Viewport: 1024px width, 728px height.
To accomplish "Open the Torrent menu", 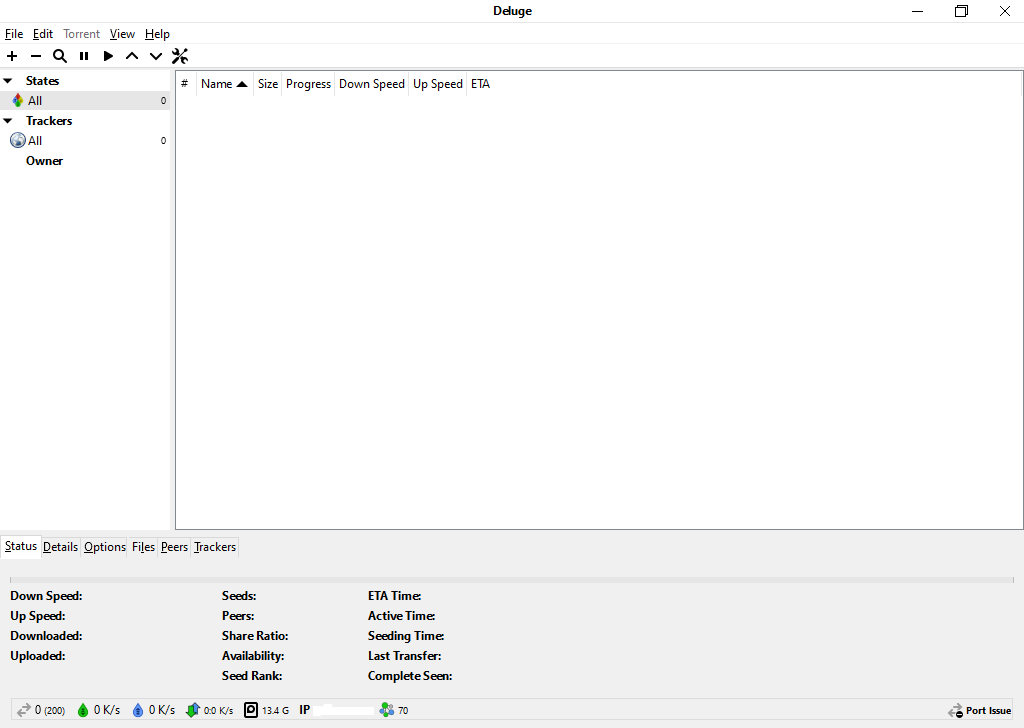I will coord(82,34).
